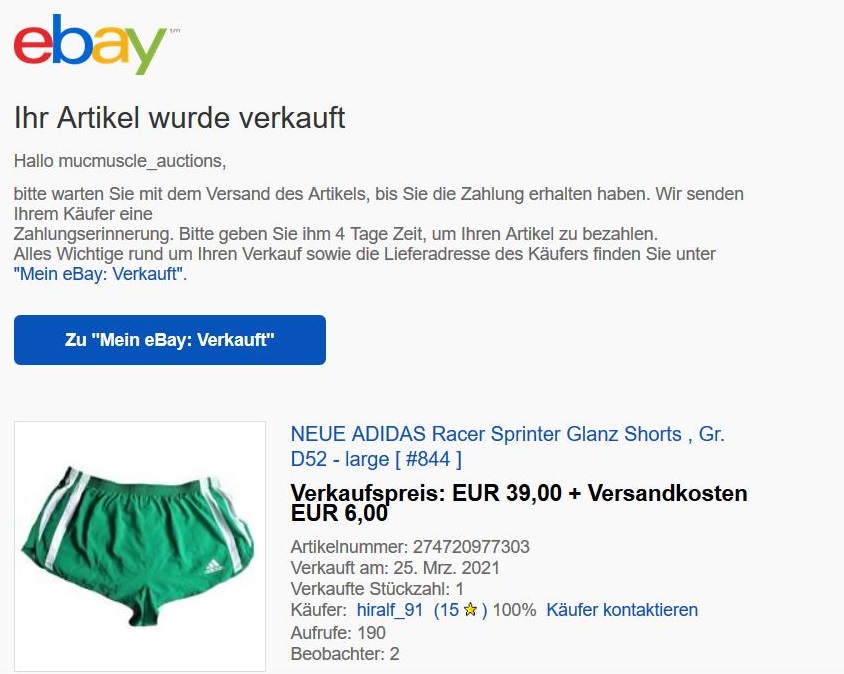Click the Zahlungserinnerung paragraph text
844x674 pixels.
[x=336, y=234]
